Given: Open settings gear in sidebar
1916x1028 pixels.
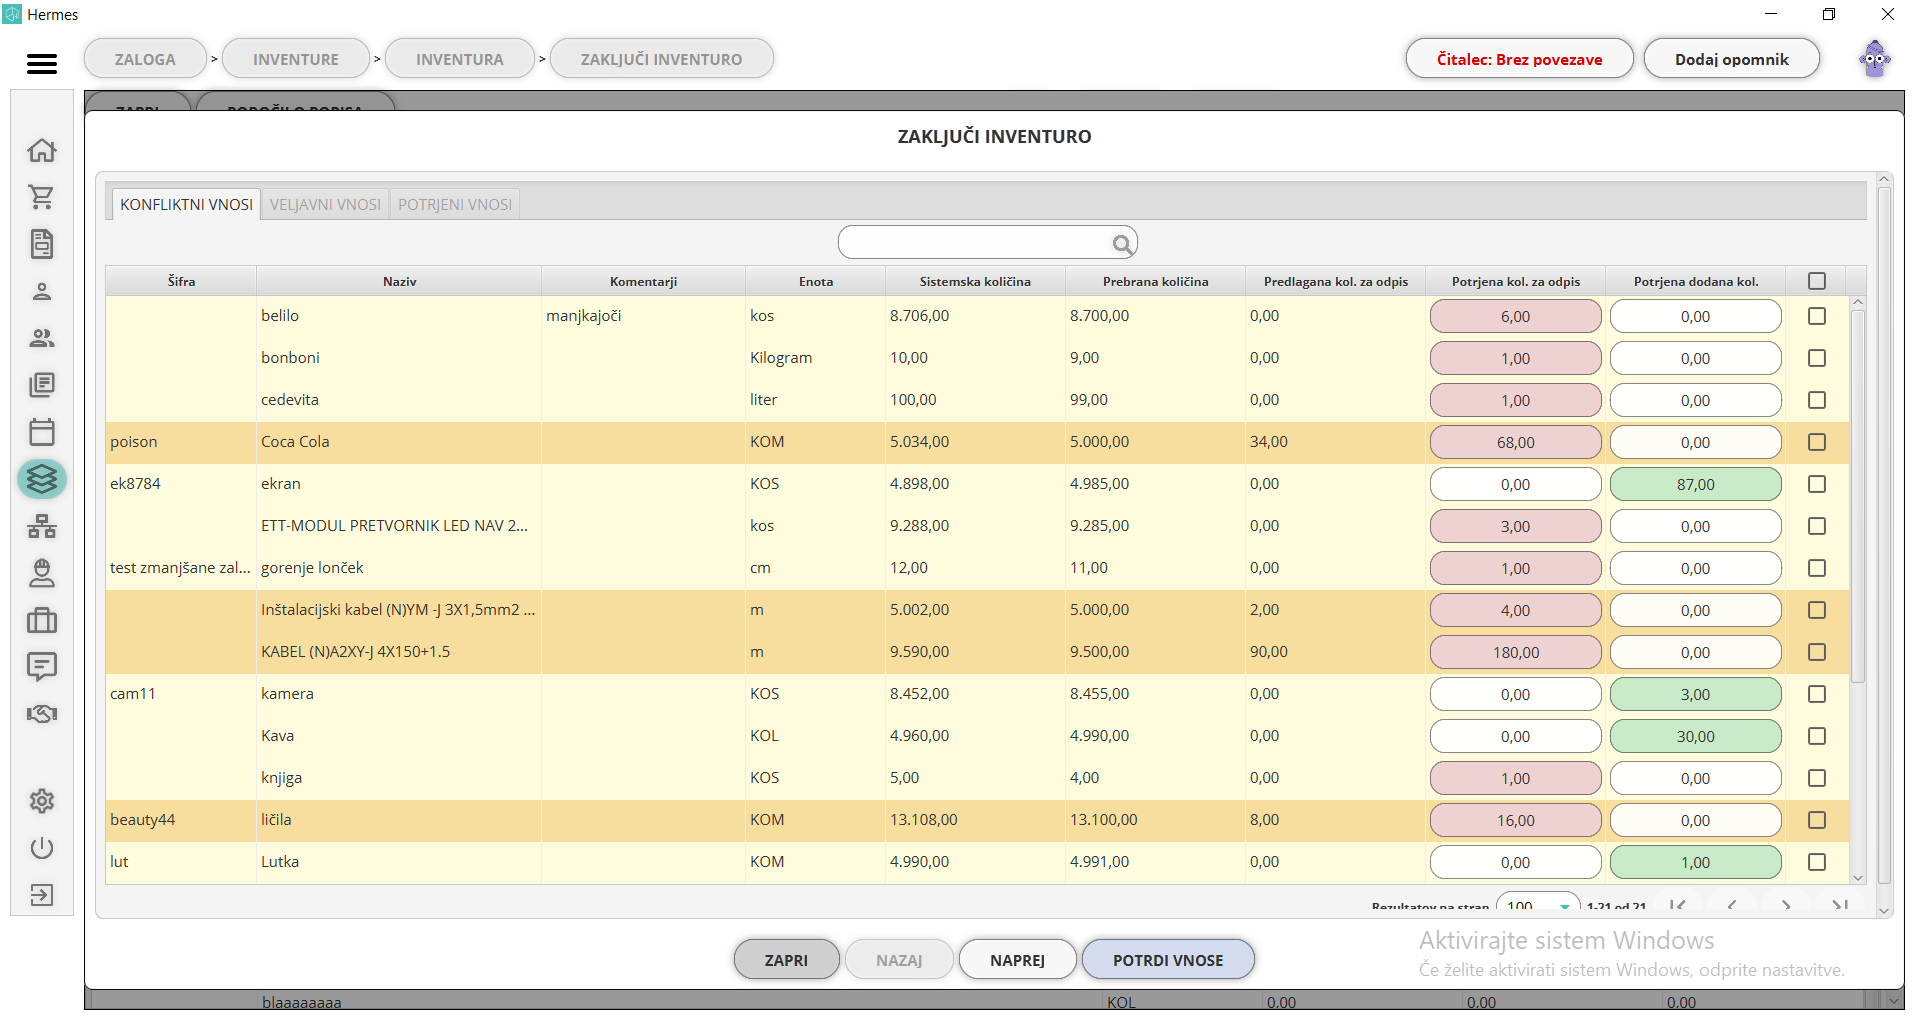Looking at the screenshot, I should pyautogui.click(x=42, y=801).
